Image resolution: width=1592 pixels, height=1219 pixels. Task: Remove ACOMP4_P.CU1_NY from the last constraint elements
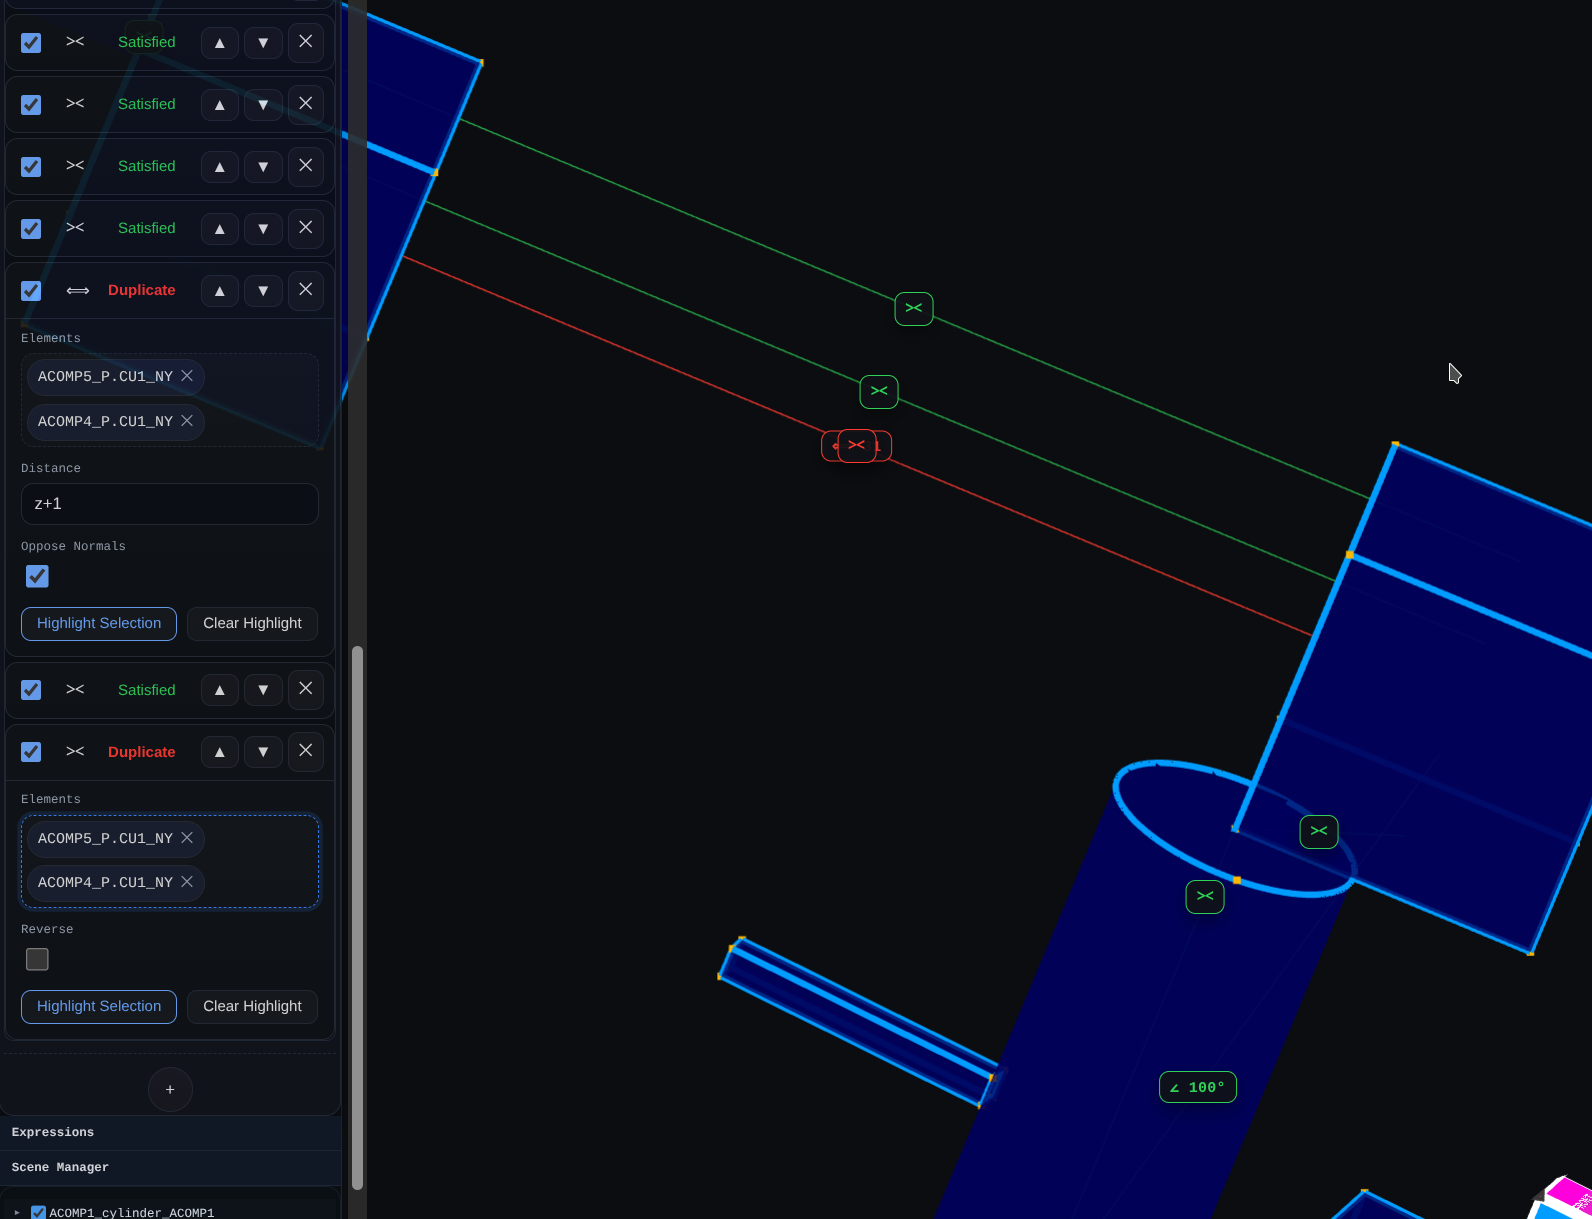tap(187, 882)
